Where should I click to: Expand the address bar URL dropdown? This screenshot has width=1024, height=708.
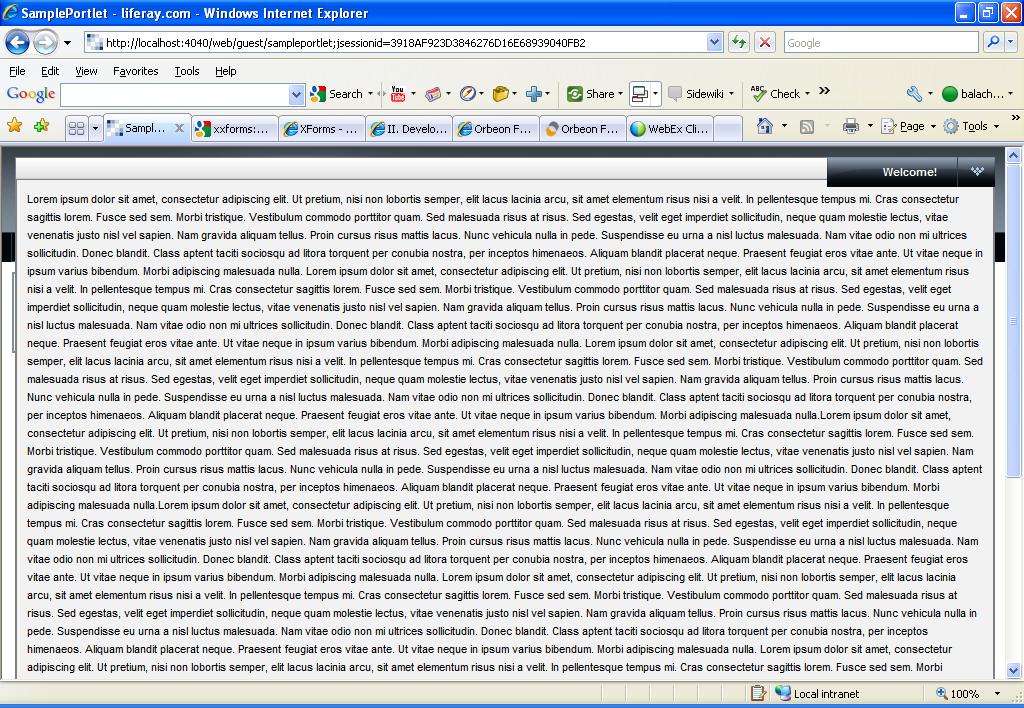click(714, 42)
